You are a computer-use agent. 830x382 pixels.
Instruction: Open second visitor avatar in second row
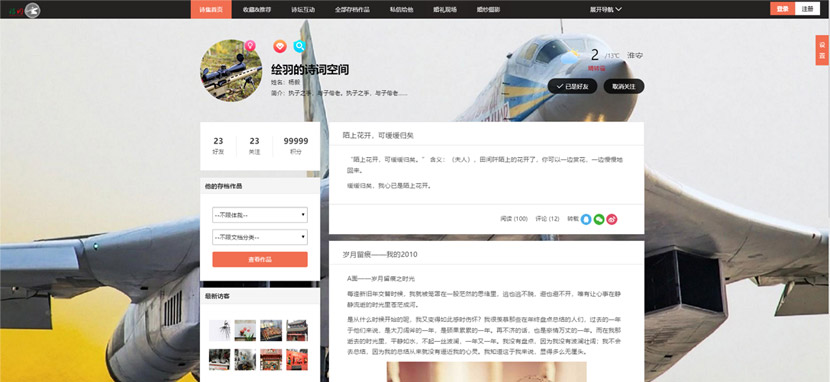pos(245,359)
